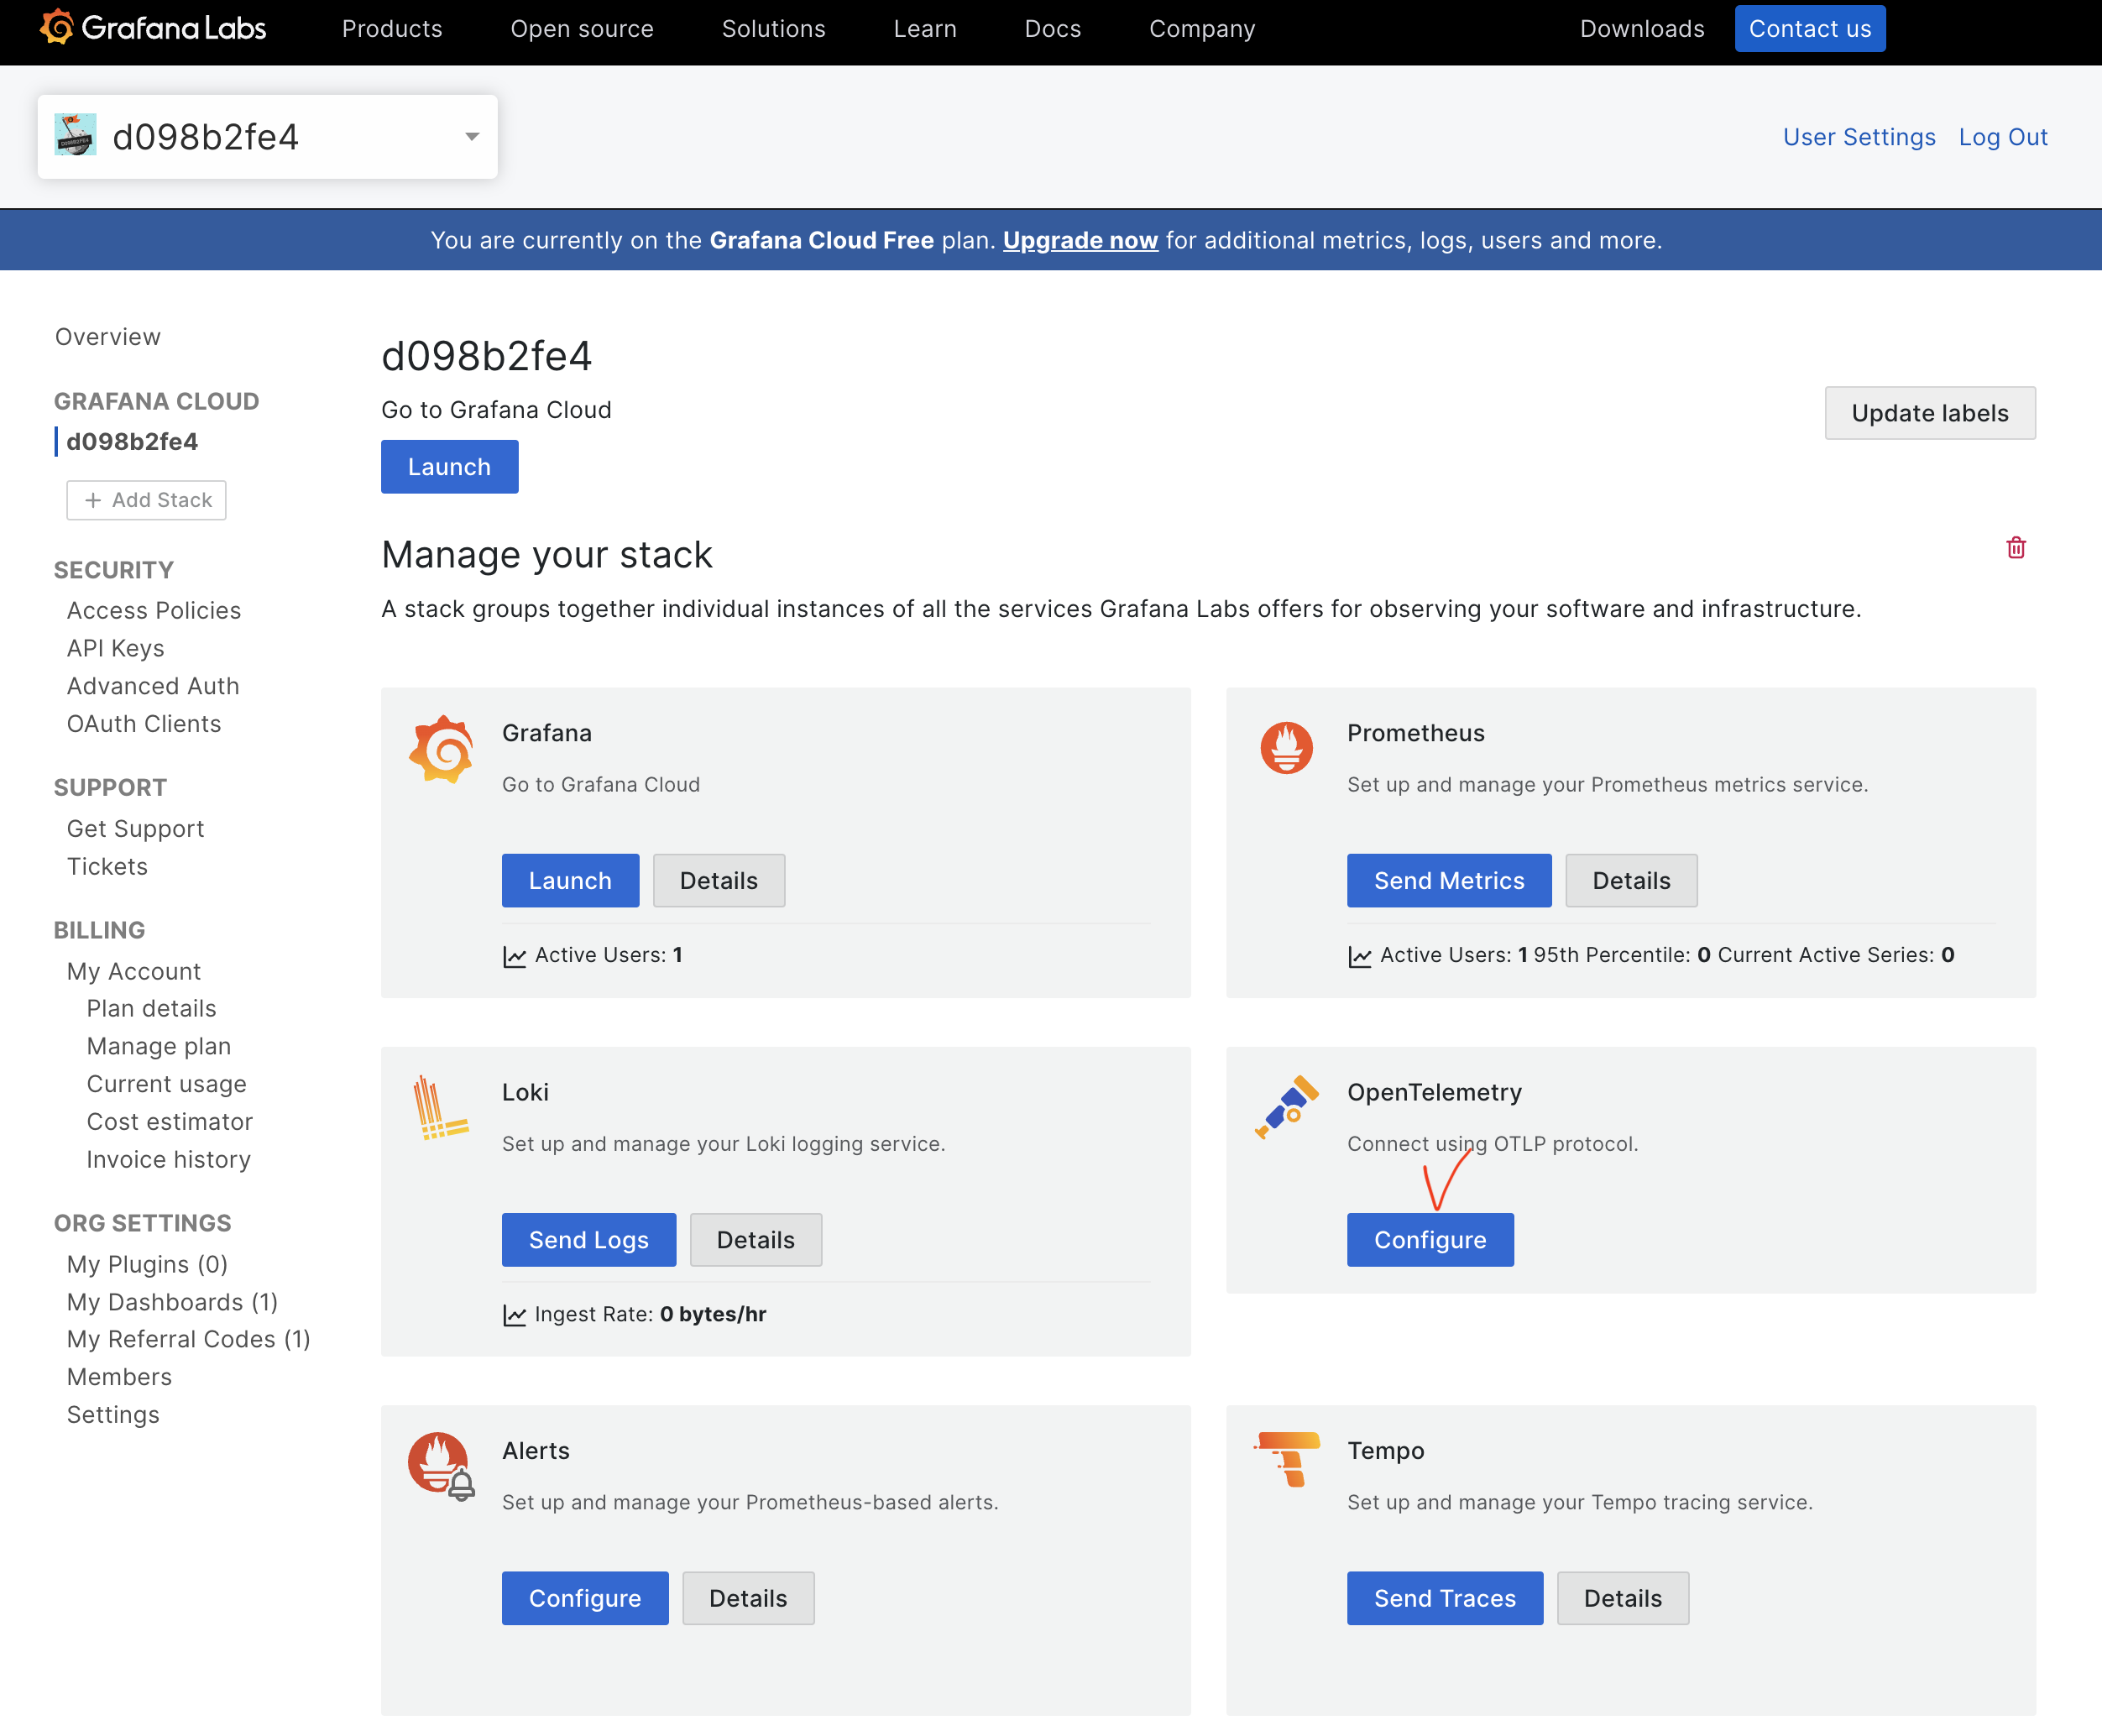Viewport: 2102px width, 1736px height.
Task: Open the Solutions menu
Action: pyautogui.click(x=774, y=29)
